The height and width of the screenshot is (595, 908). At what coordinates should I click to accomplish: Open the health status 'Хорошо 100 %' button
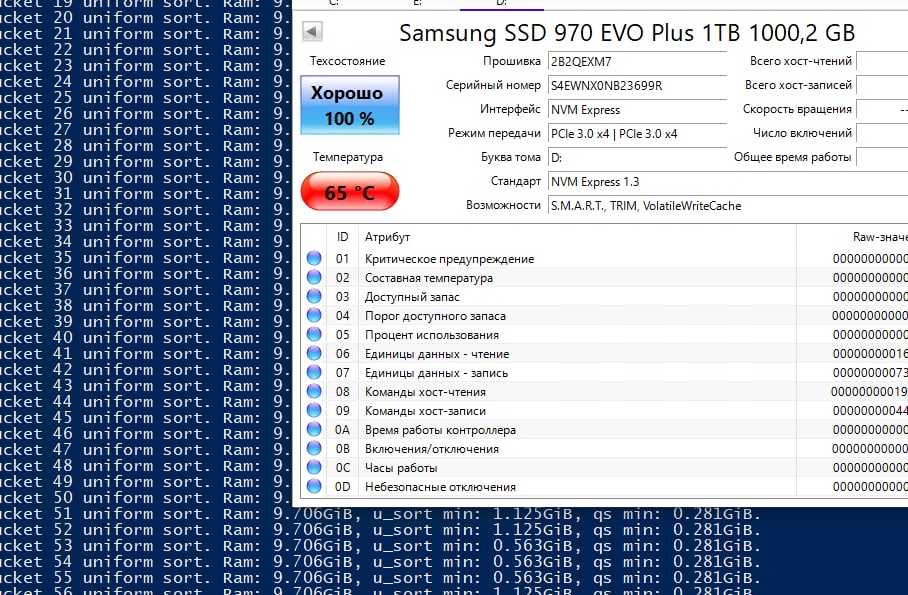(x=350, y=105)
